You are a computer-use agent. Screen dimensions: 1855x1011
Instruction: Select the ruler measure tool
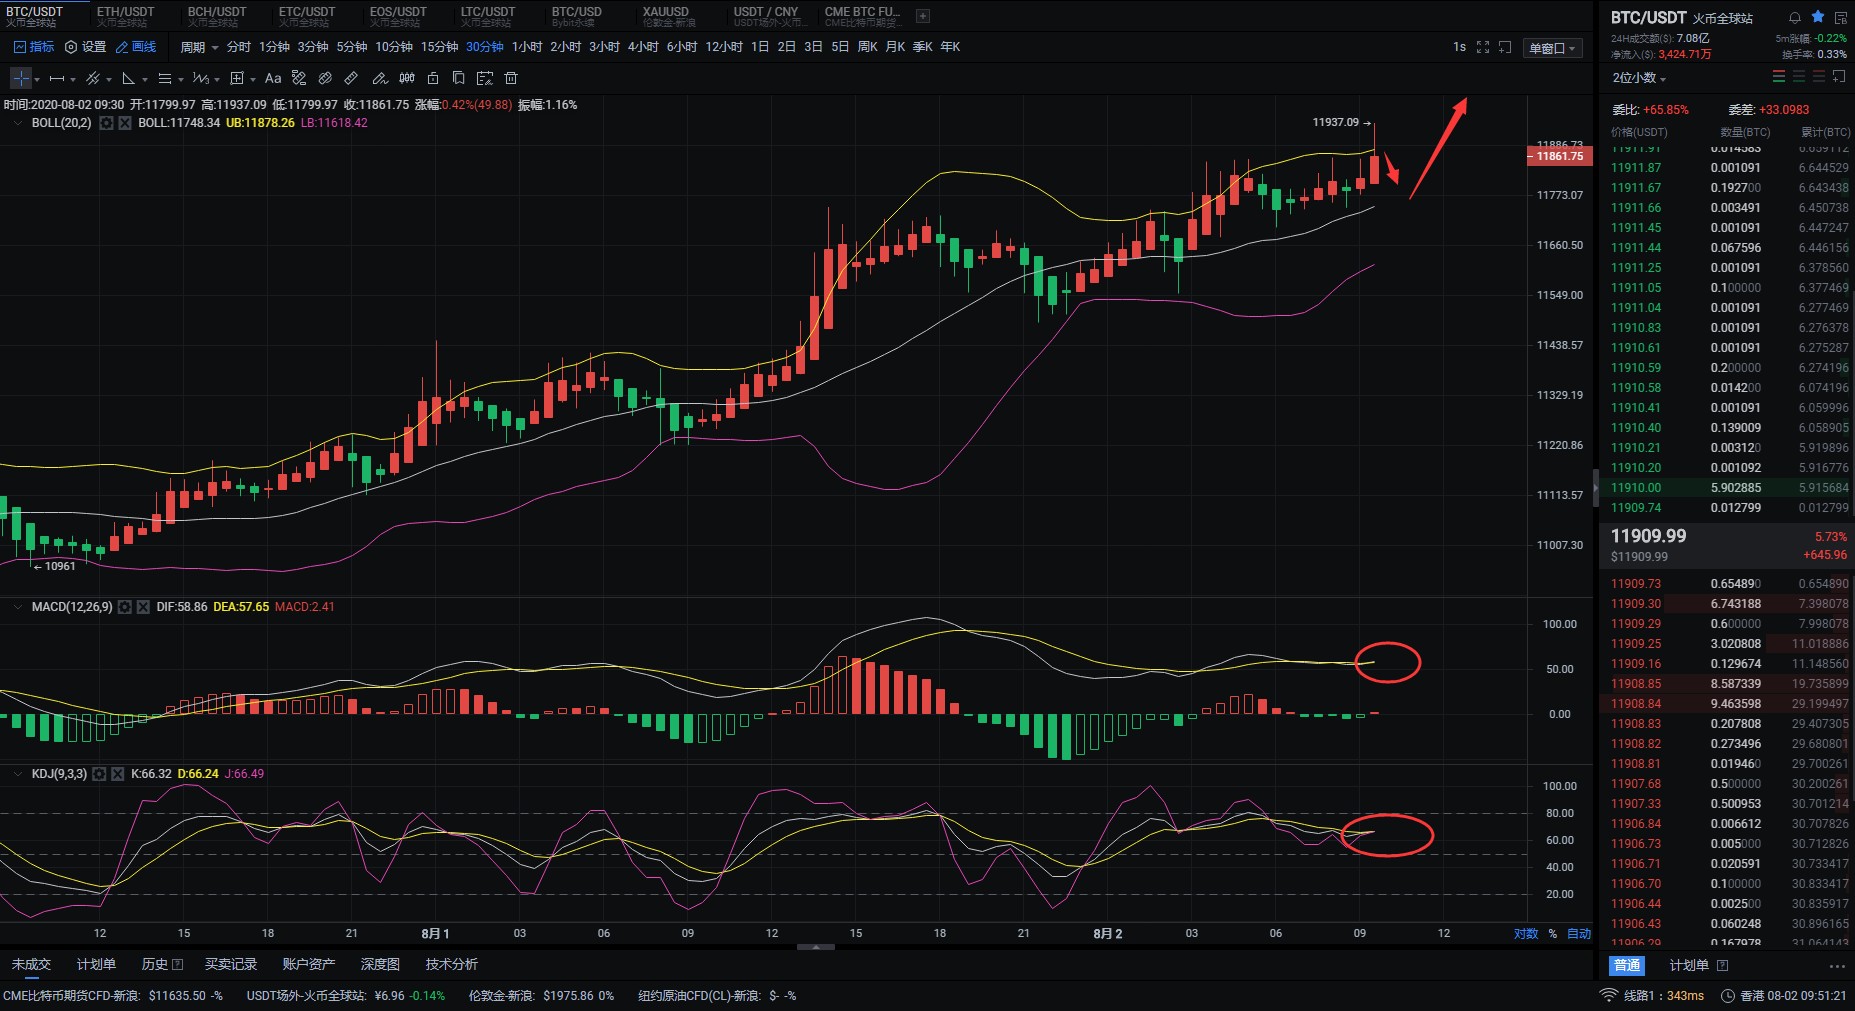pyautogui.click(x=351, y=78)
